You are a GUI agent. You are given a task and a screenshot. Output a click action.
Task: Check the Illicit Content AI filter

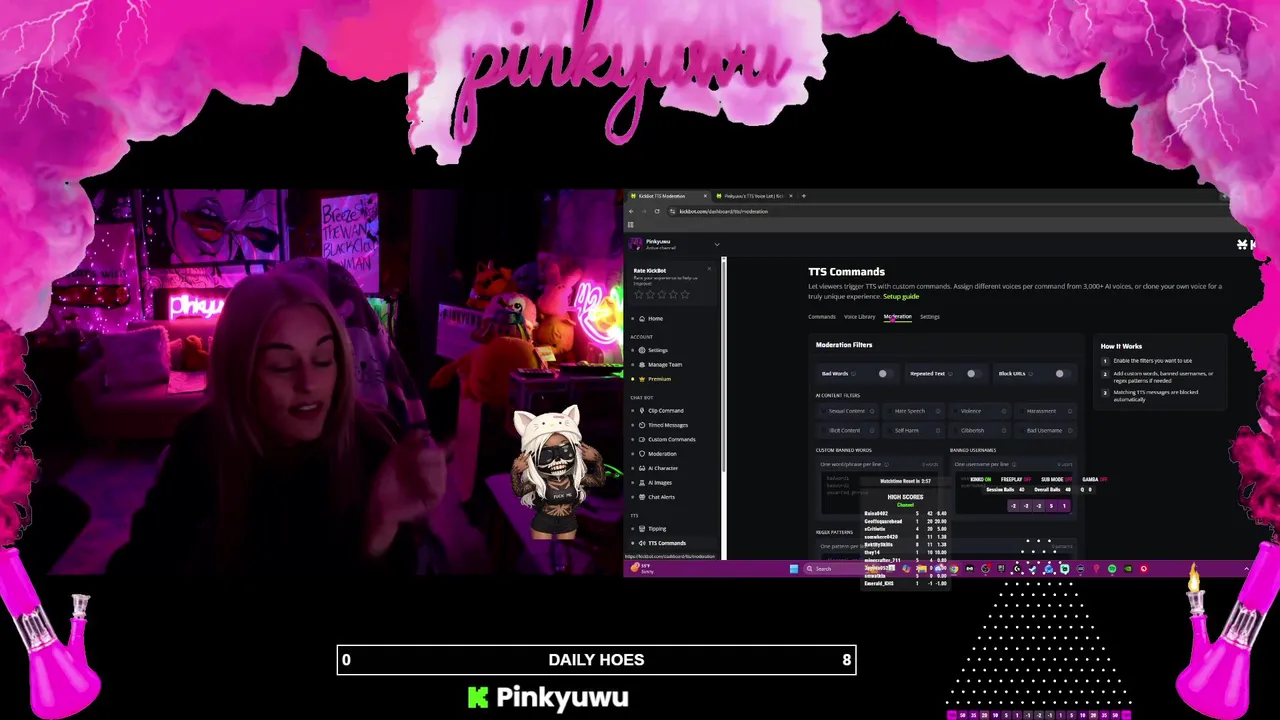[824, 431]
